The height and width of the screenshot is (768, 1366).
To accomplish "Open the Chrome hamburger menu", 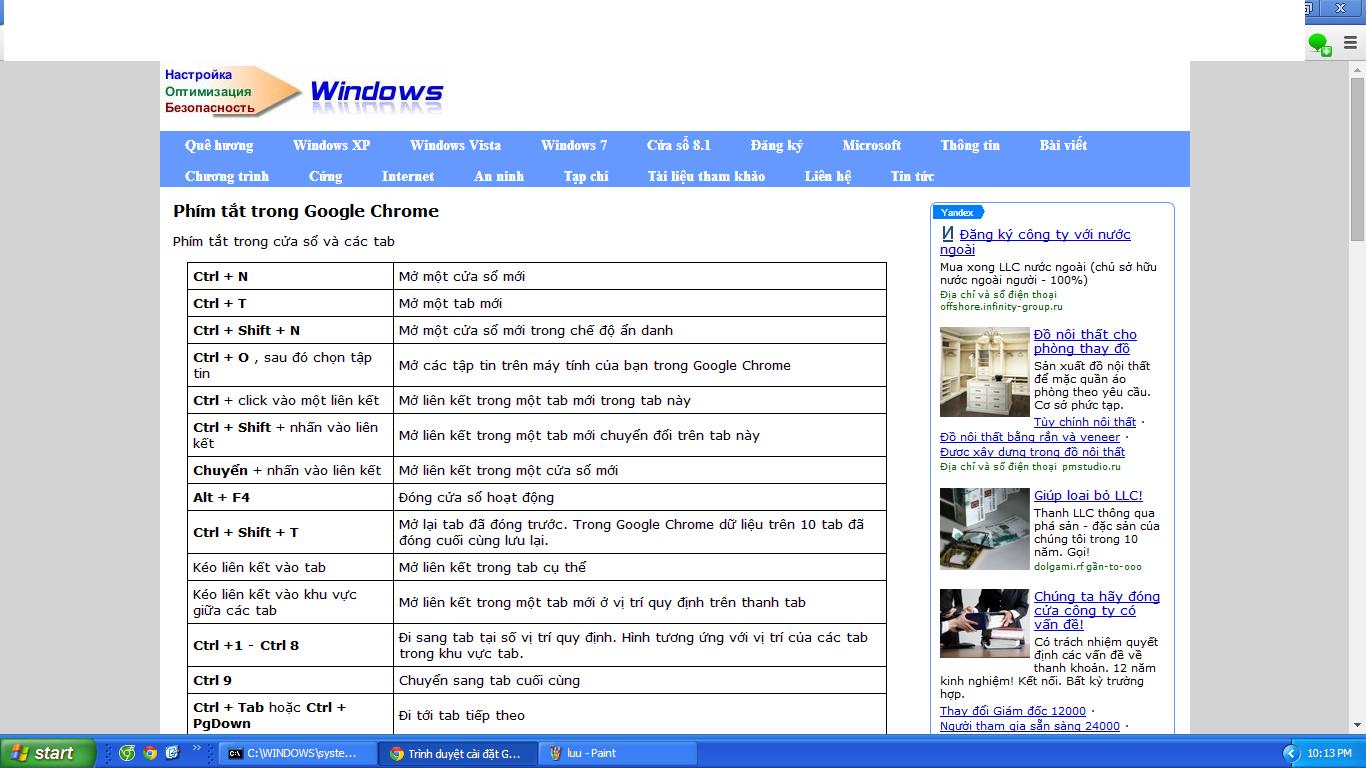I will 1350,43.
